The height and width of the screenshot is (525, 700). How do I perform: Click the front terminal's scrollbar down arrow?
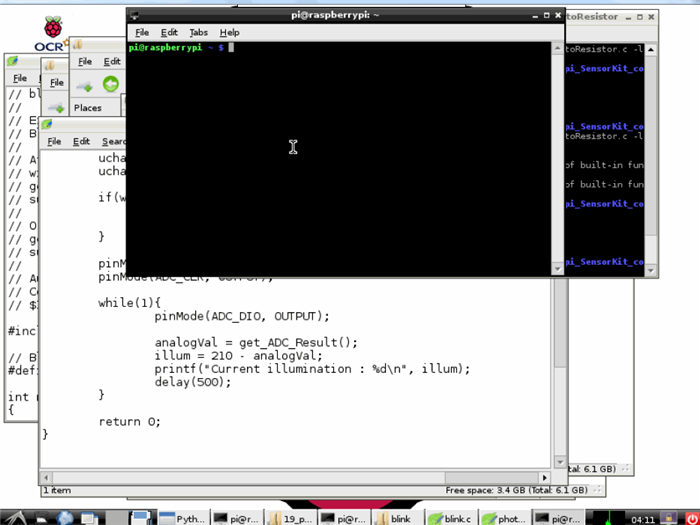tap(557, 269)
